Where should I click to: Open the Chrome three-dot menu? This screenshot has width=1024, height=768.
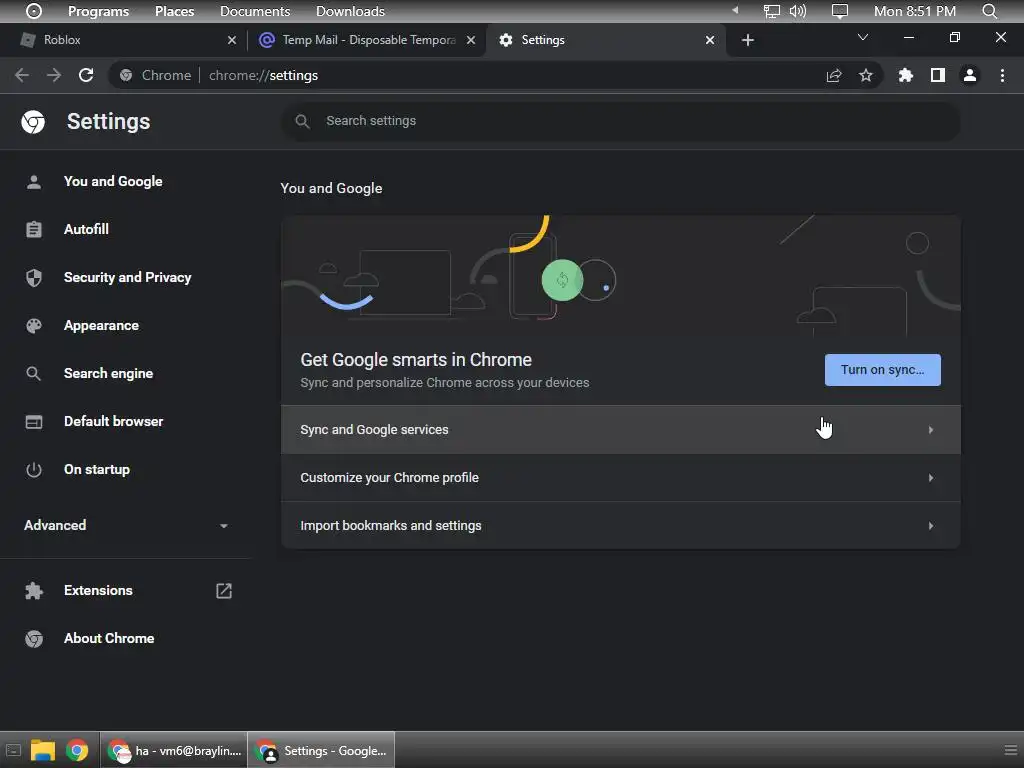(1002, 76)
